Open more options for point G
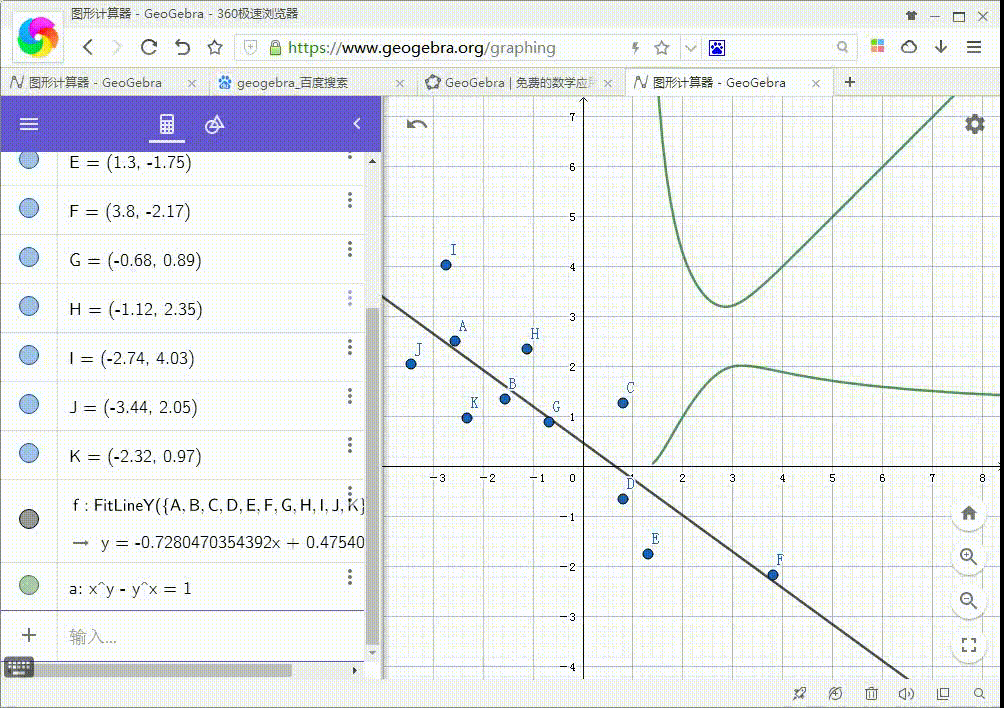The width and height of the screenshot is (1004, 708). [350, 249]
